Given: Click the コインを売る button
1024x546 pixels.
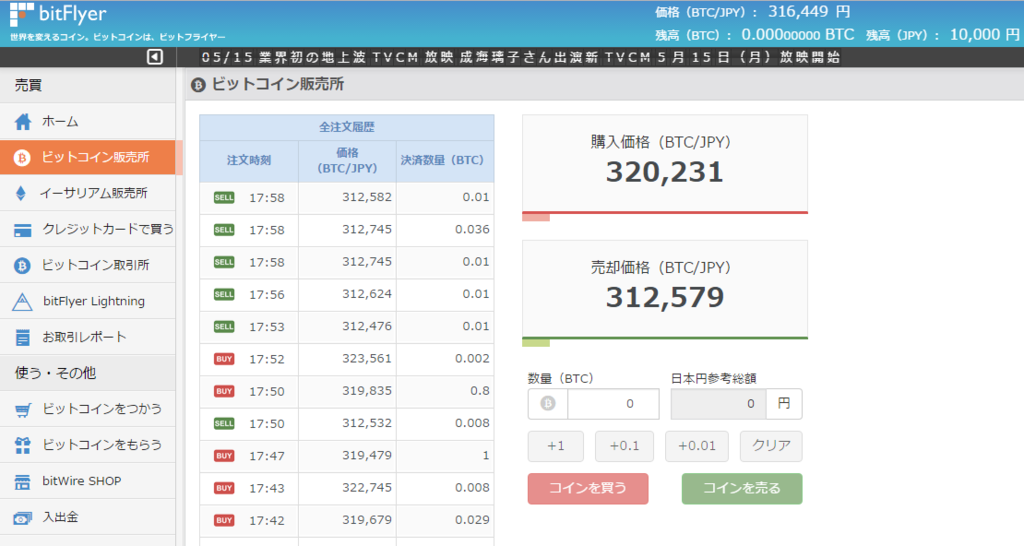Looking at the screenshot, I should (742, 489).
